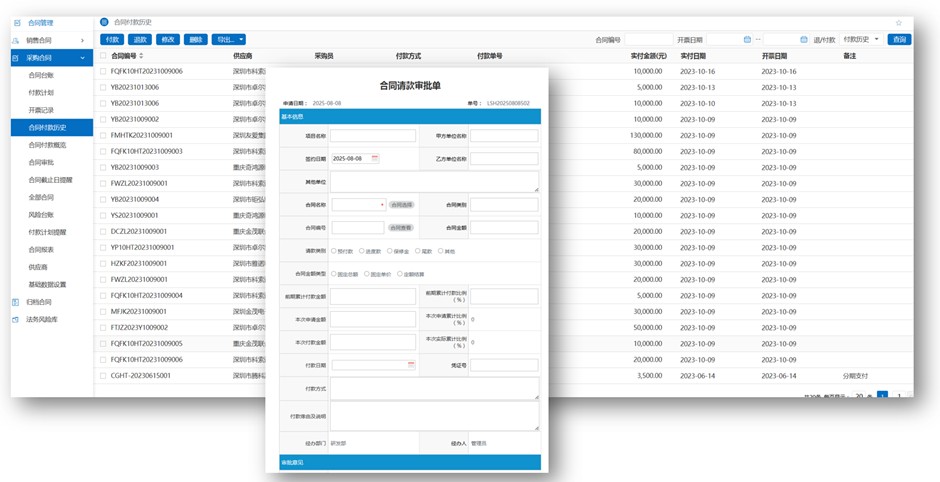Open the 付款日期 calendar icon in the form

(x=411, y=364)
